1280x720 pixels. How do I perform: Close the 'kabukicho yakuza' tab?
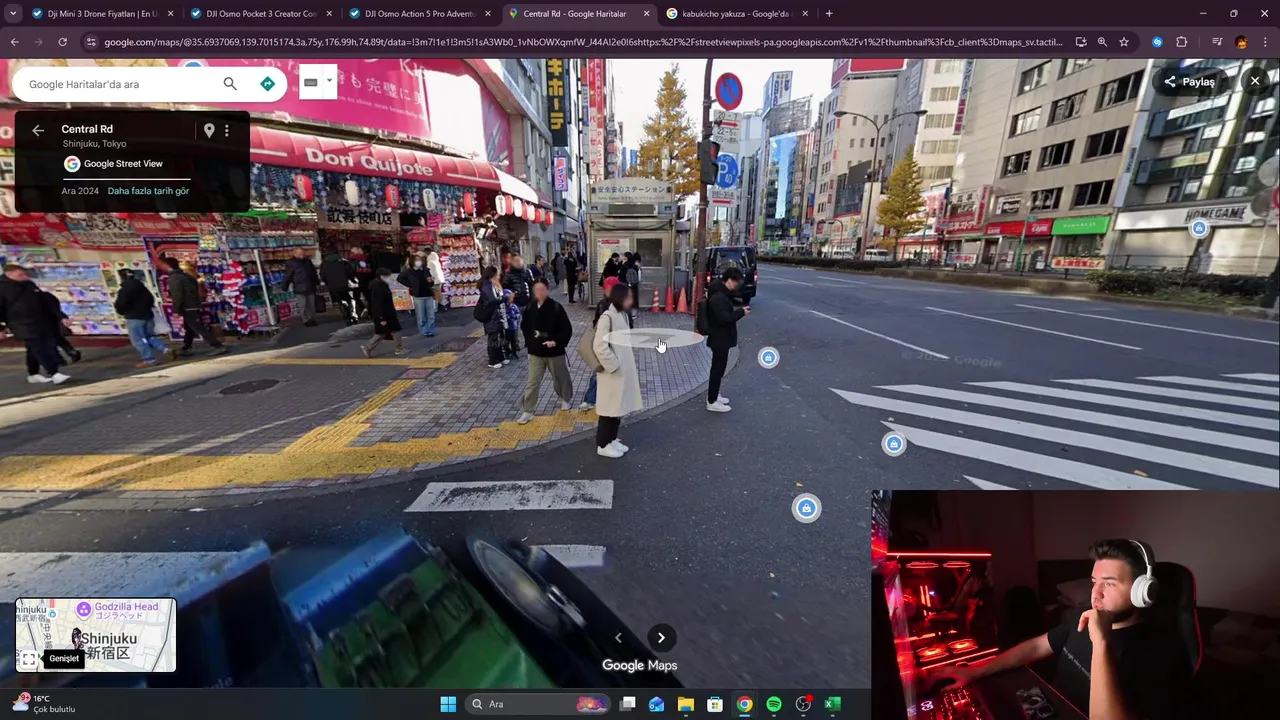pos(805,14)
